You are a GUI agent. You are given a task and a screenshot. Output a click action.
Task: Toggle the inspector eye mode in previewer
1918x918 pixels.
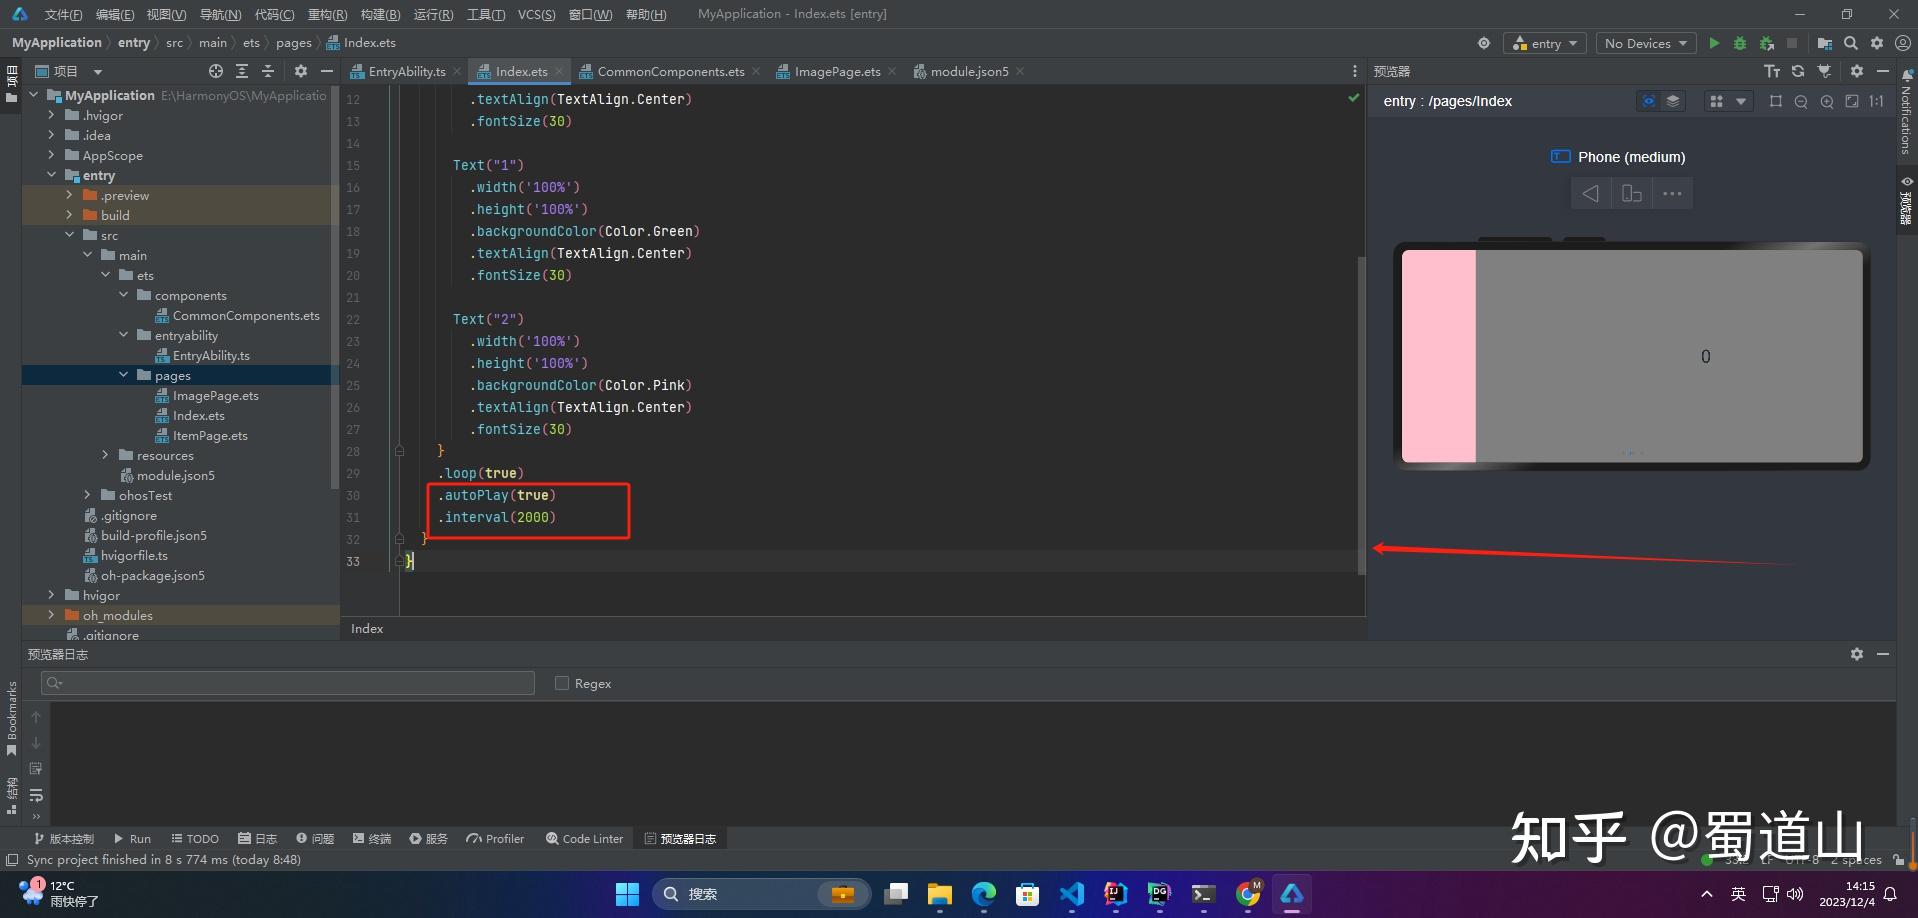point(1648,101)
